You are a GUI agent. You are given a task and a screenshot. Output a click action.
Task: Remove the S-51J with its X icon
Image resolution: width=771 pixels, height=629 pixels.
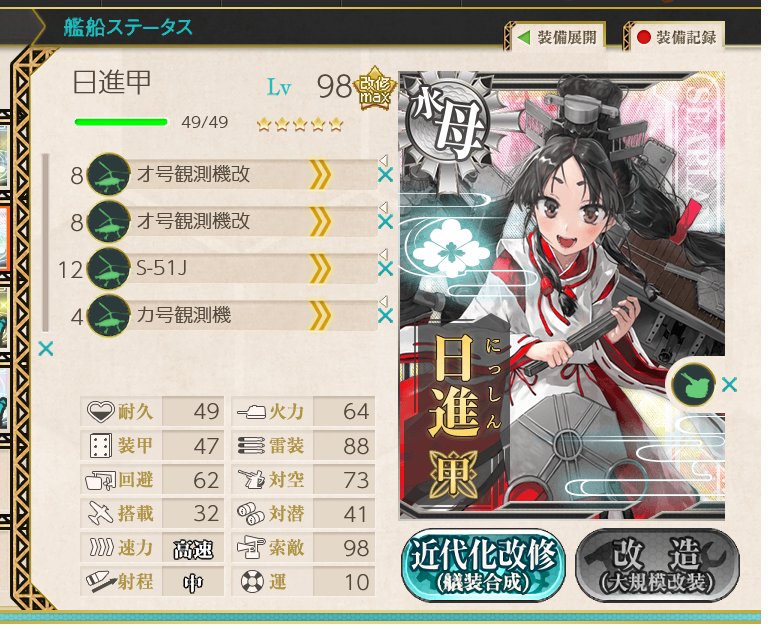(x=386, y=269)
